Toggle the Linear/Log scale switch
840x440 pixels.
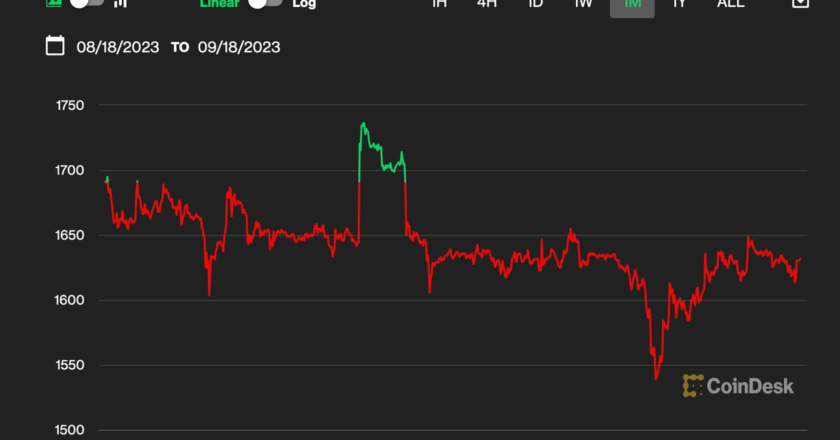264,3
